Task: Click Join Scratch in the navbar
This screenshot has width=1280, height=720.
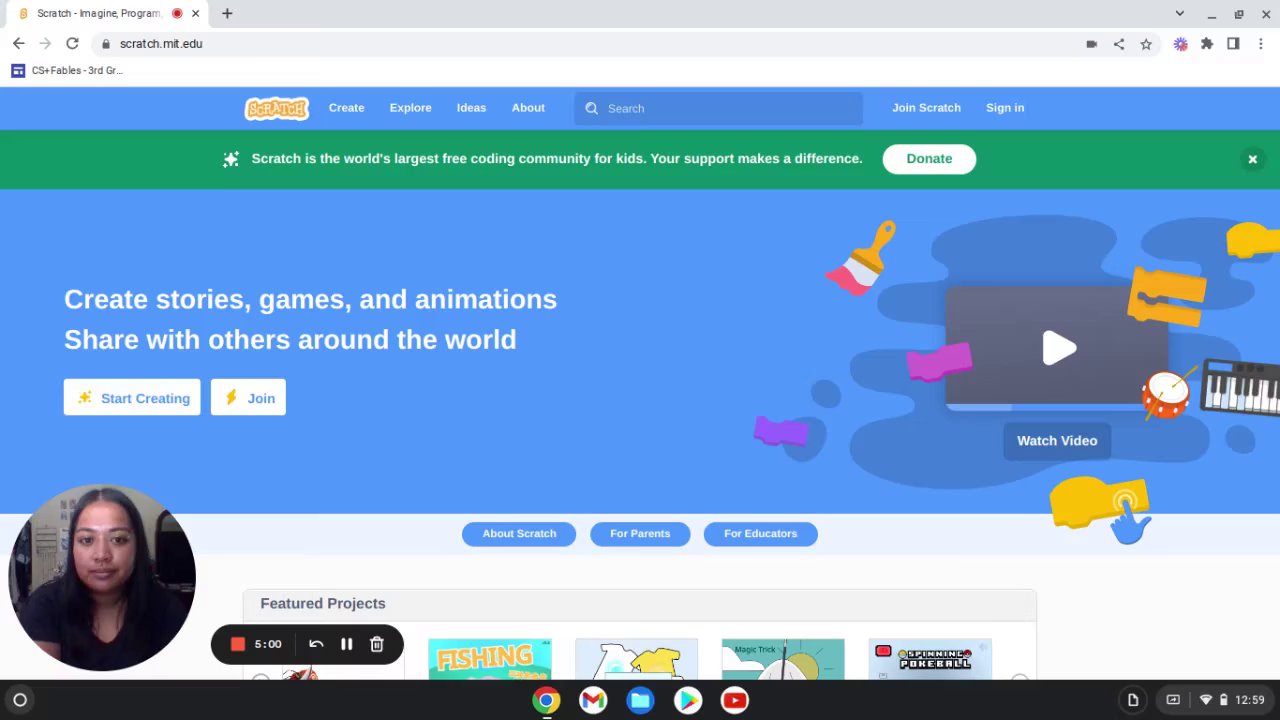Action: click(926, 108)
